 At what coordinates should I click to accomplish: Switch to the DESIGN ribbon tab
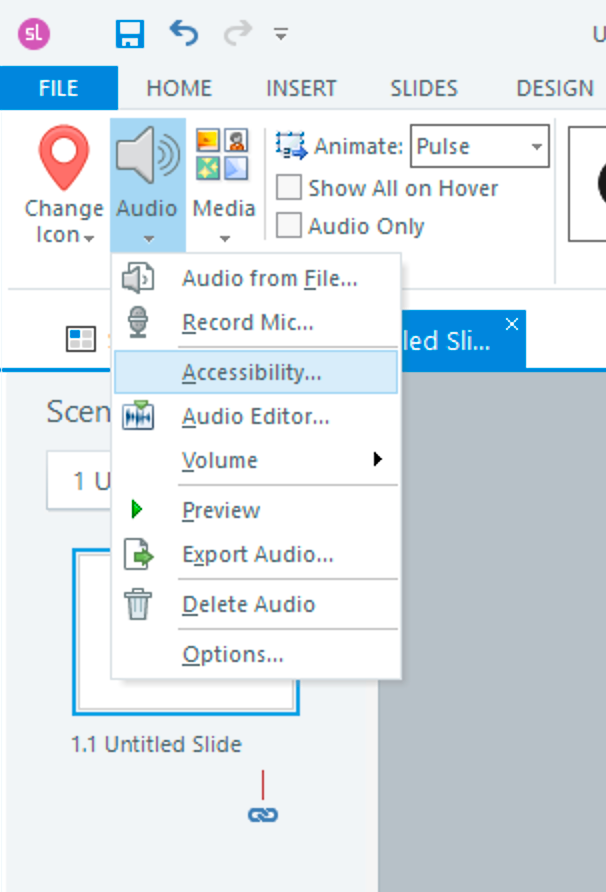(x=555, y=88)
